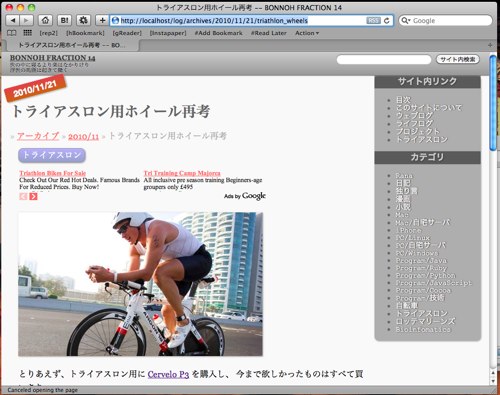Open the gear extension toolbar icon
500x395 pixels.
pos(83,21)
